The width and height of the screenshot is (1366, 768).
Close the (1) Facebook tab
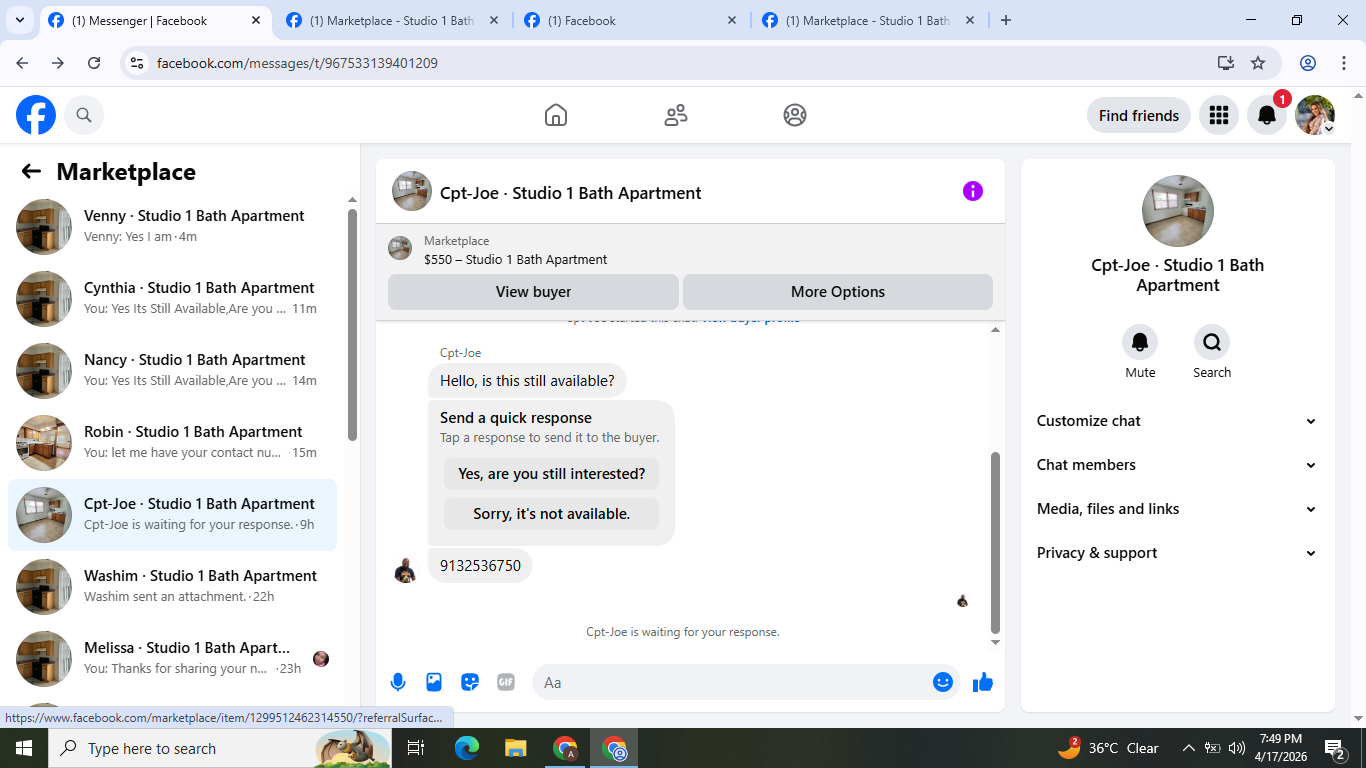pyautogui.click(x=732, y=20)
